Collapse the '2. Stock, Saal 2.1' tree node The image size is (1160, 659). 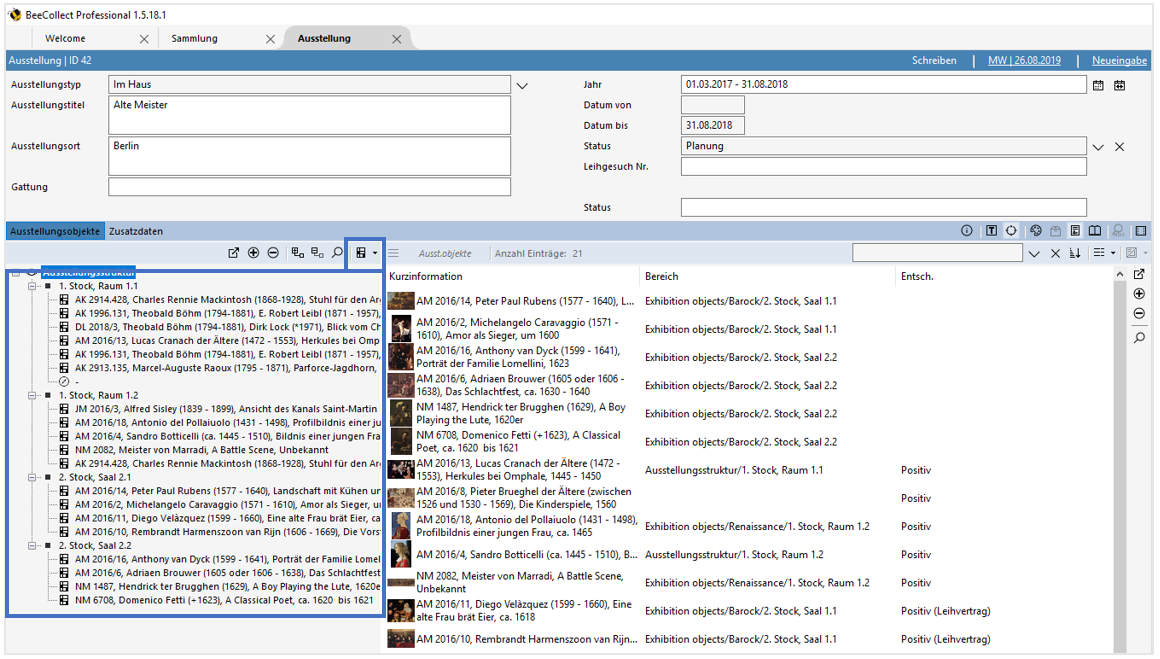pyautogui.click(x=32, y=478)
